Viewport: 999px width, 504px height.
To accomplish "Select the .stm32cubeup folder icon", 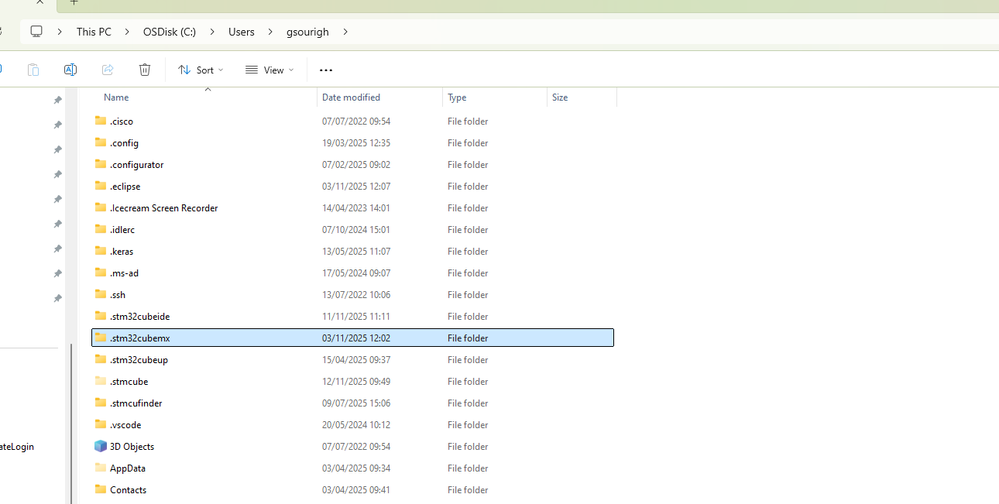I will (100, 359).
